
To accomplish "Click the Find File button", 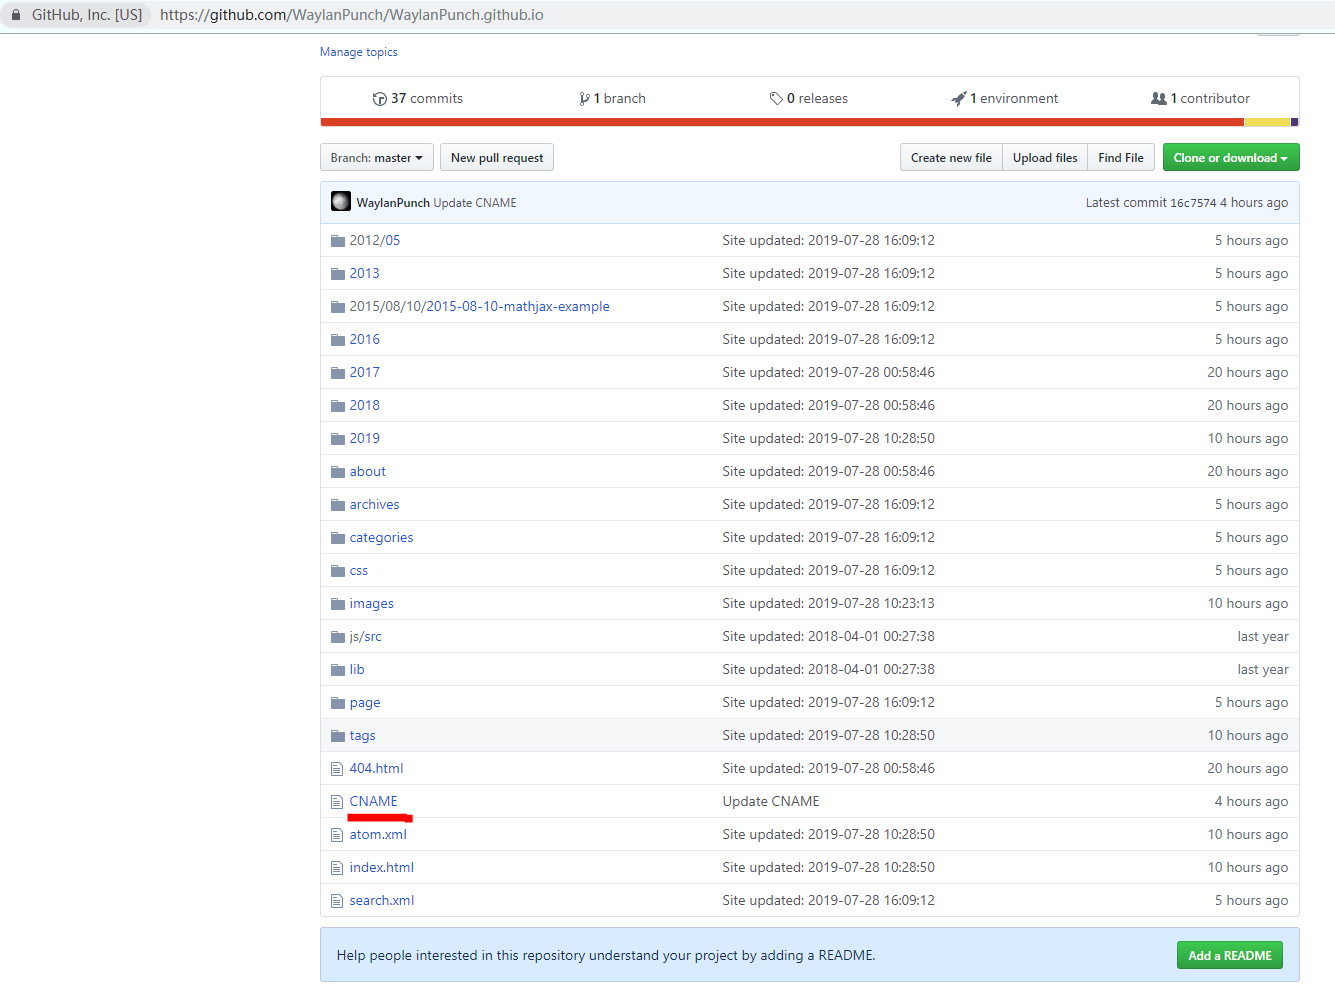I will pyautogui.click(x=1121, y=158).
